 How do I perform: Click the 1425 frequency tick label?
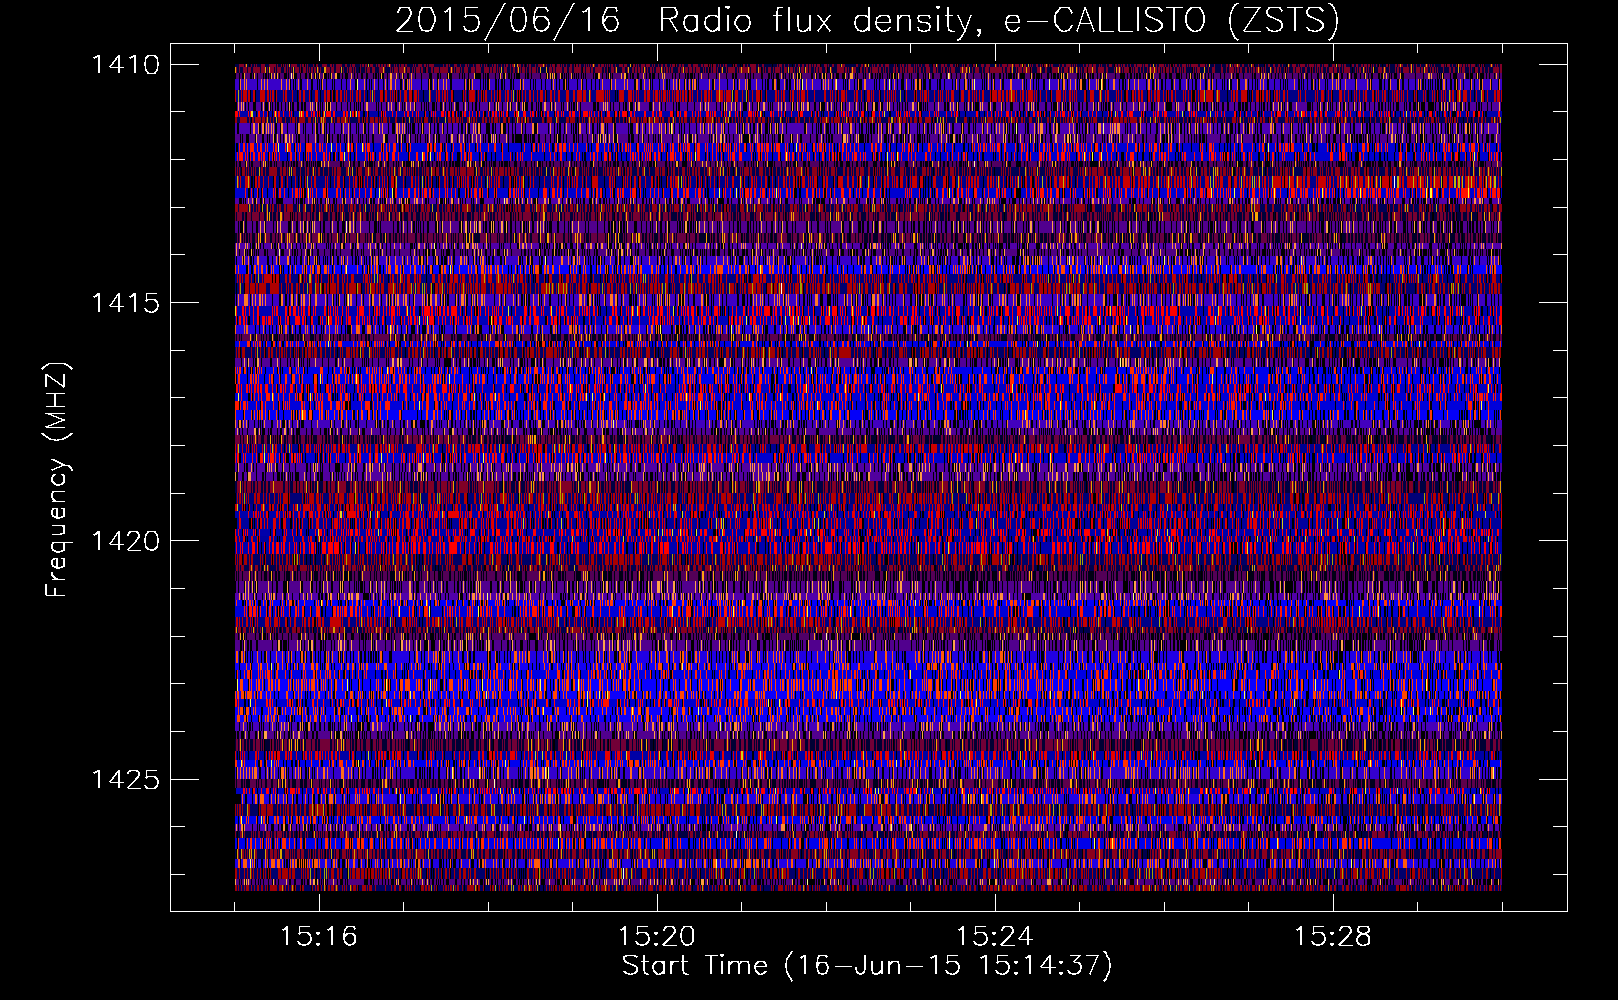point(125,779)
